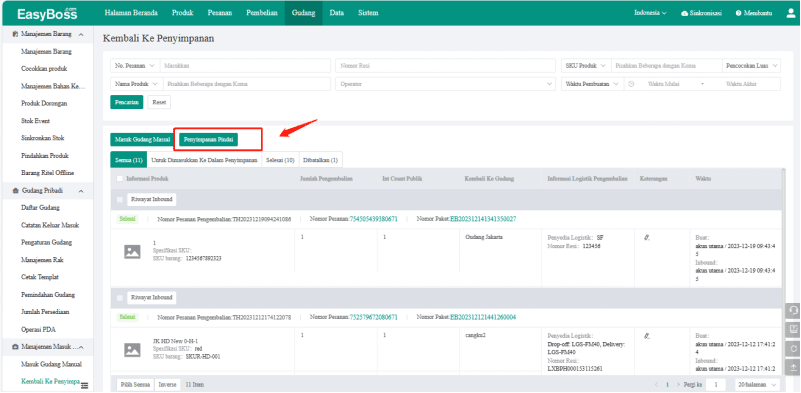Open the Waktu Pembuatan time-type dropdown
The width and height of the screenshot is (801, 393).
pos(592,84)
